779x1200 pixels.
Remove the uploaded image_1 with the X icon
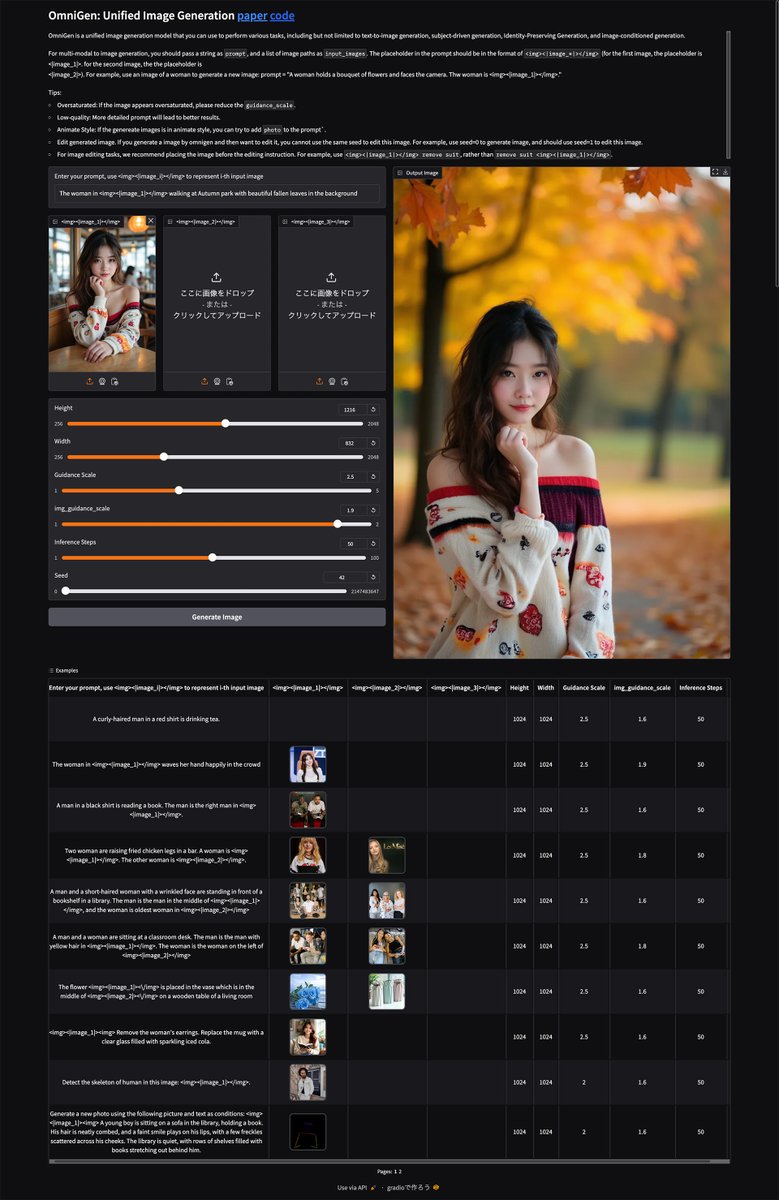pos(151,221)
